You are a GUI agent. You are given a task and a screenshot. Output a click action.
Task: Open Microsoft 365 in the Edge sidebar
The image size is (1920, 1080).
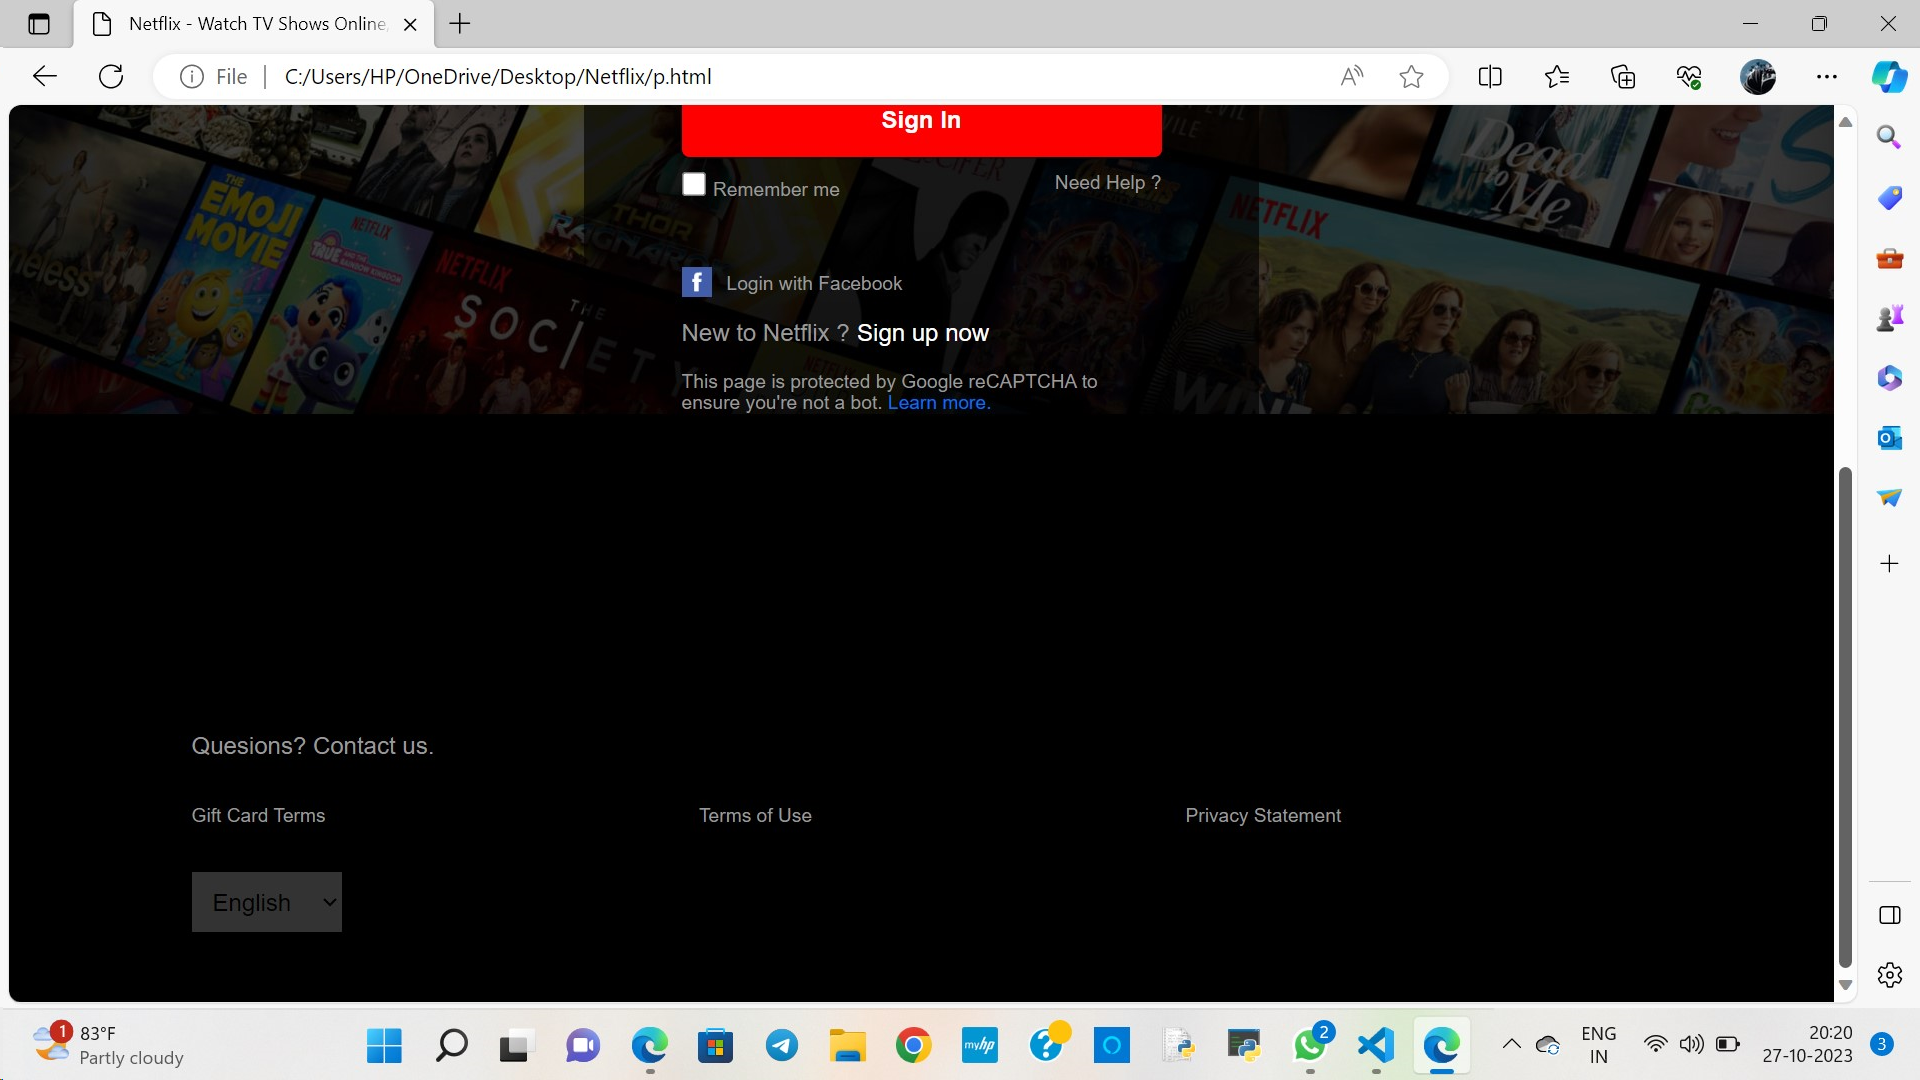click(x=1889, y=377)
